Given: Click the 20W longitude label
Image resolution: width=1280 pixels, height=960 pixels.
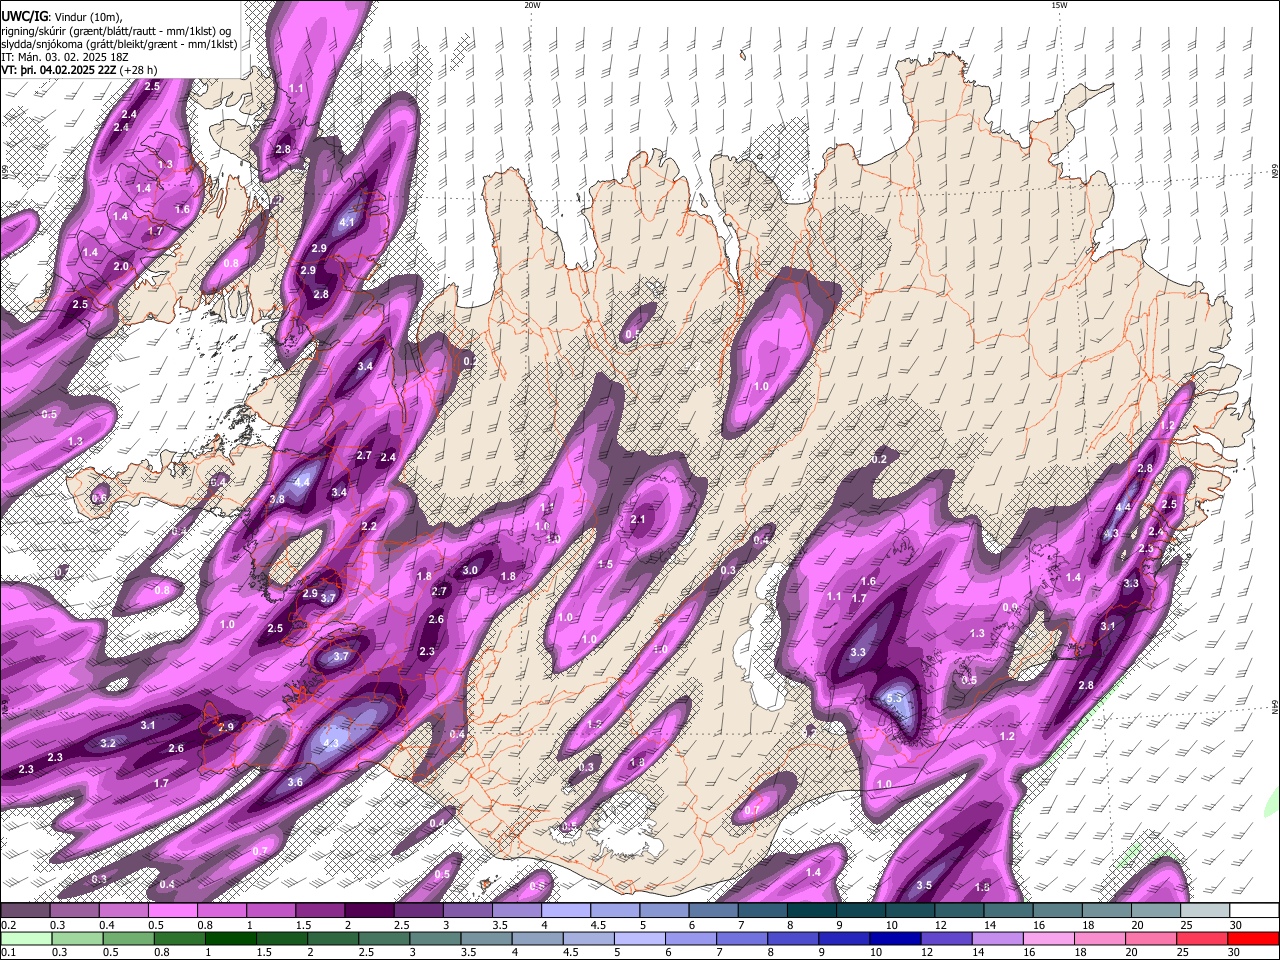Looking at the screenshot, I should coord(532,5).
